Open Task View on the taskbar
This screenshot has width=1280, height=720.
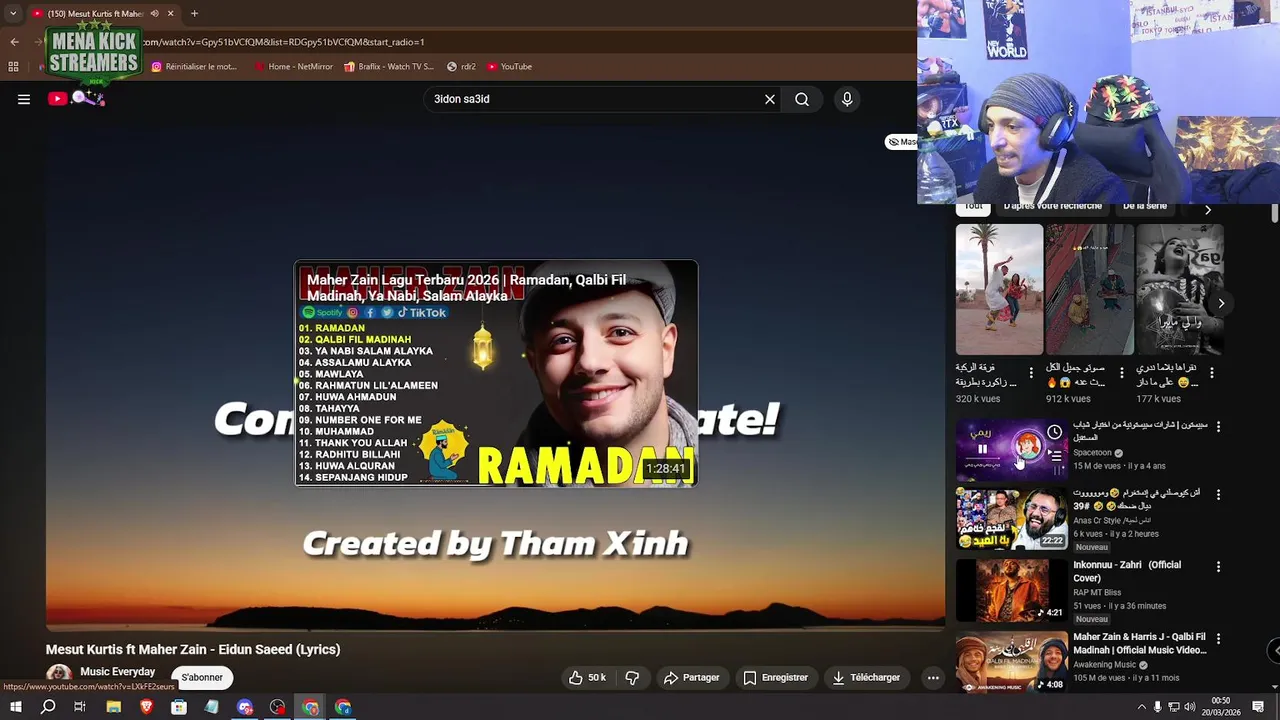pyautogui.click(x=80, y=707)
